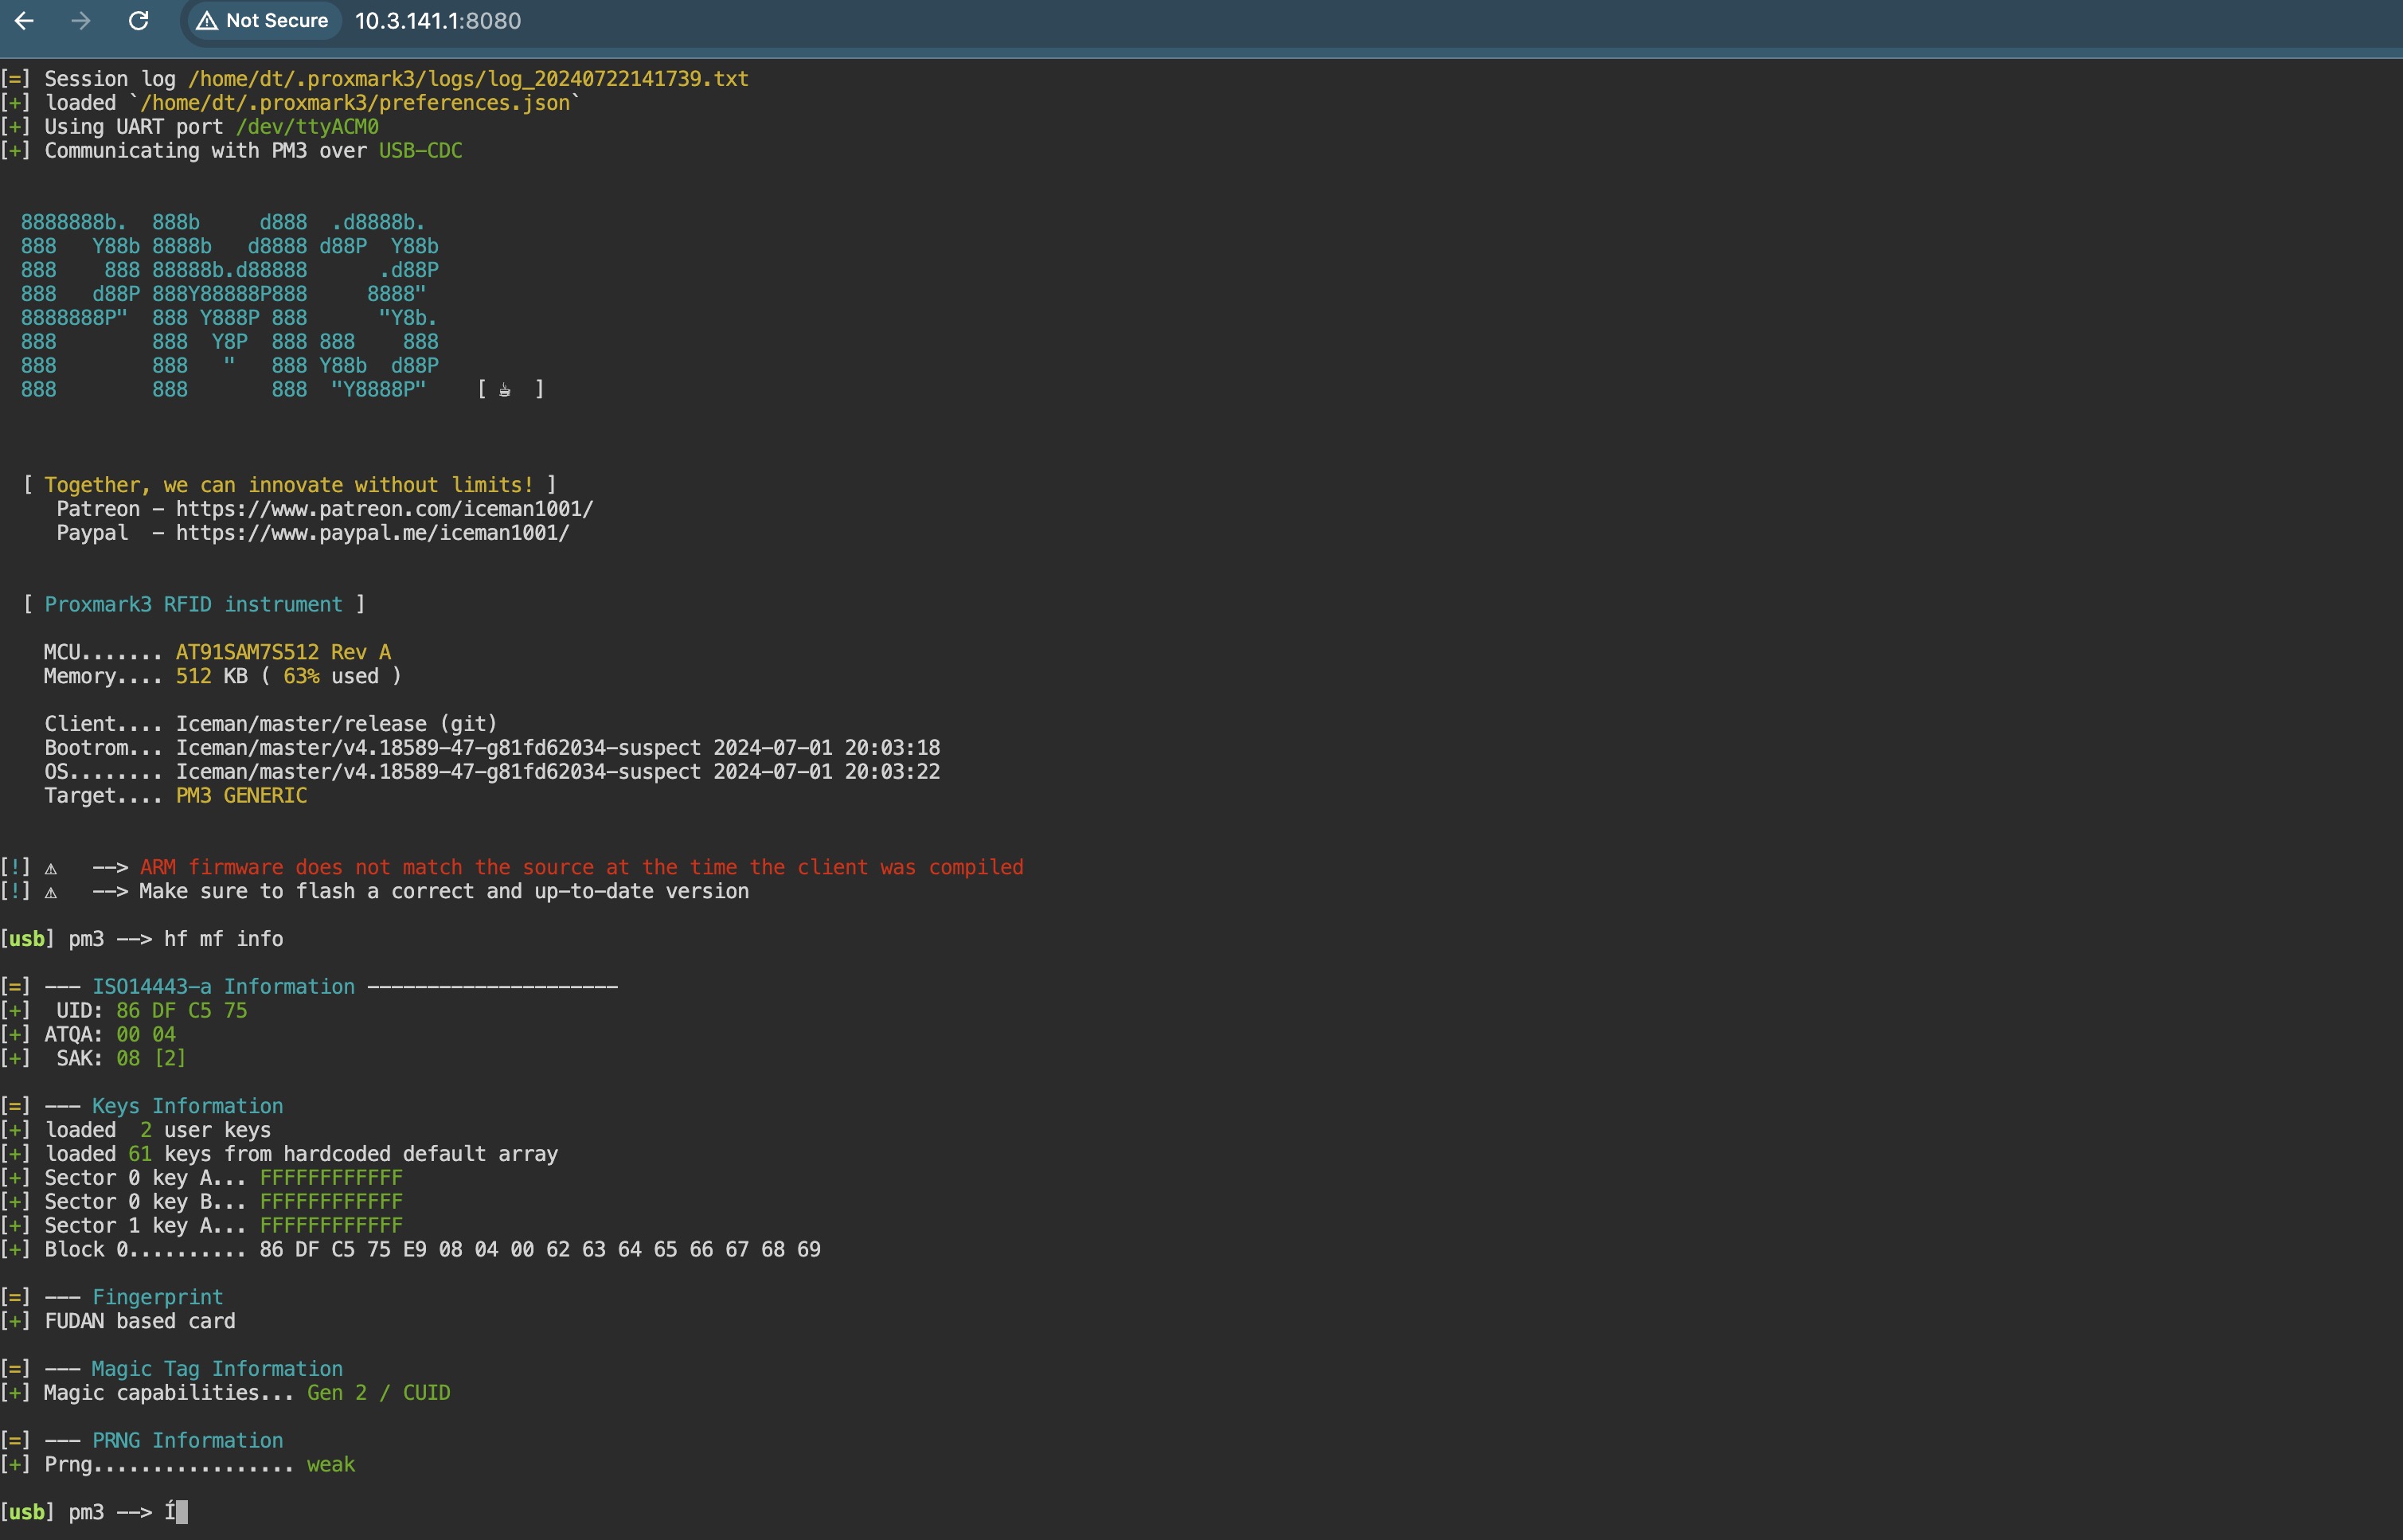Click the SAK value 08 [2]
Screen dimensions: 2403x1540
click(x=151, y=1058)
